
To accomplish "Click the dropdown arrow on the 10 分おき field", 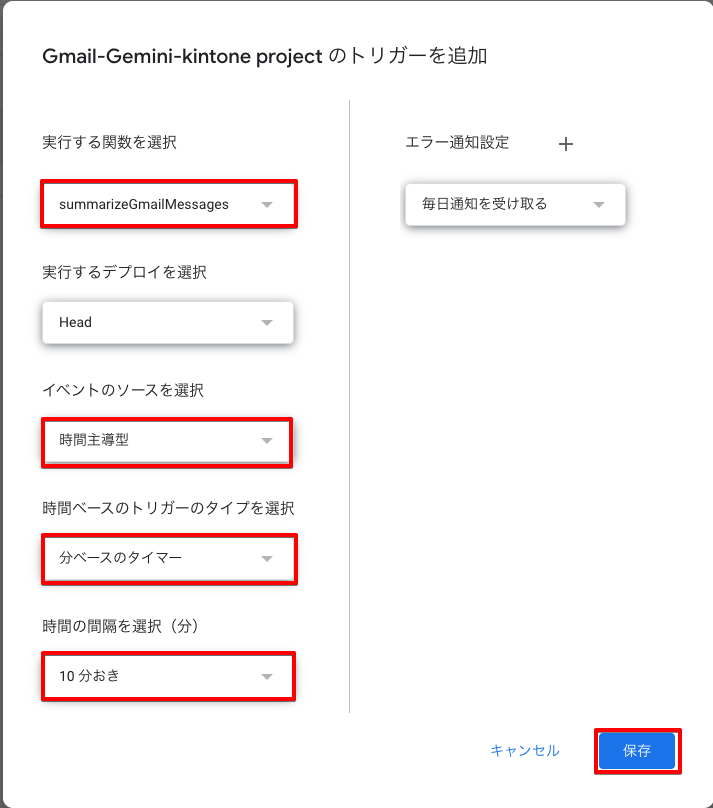I will click(x=266, y=676).
